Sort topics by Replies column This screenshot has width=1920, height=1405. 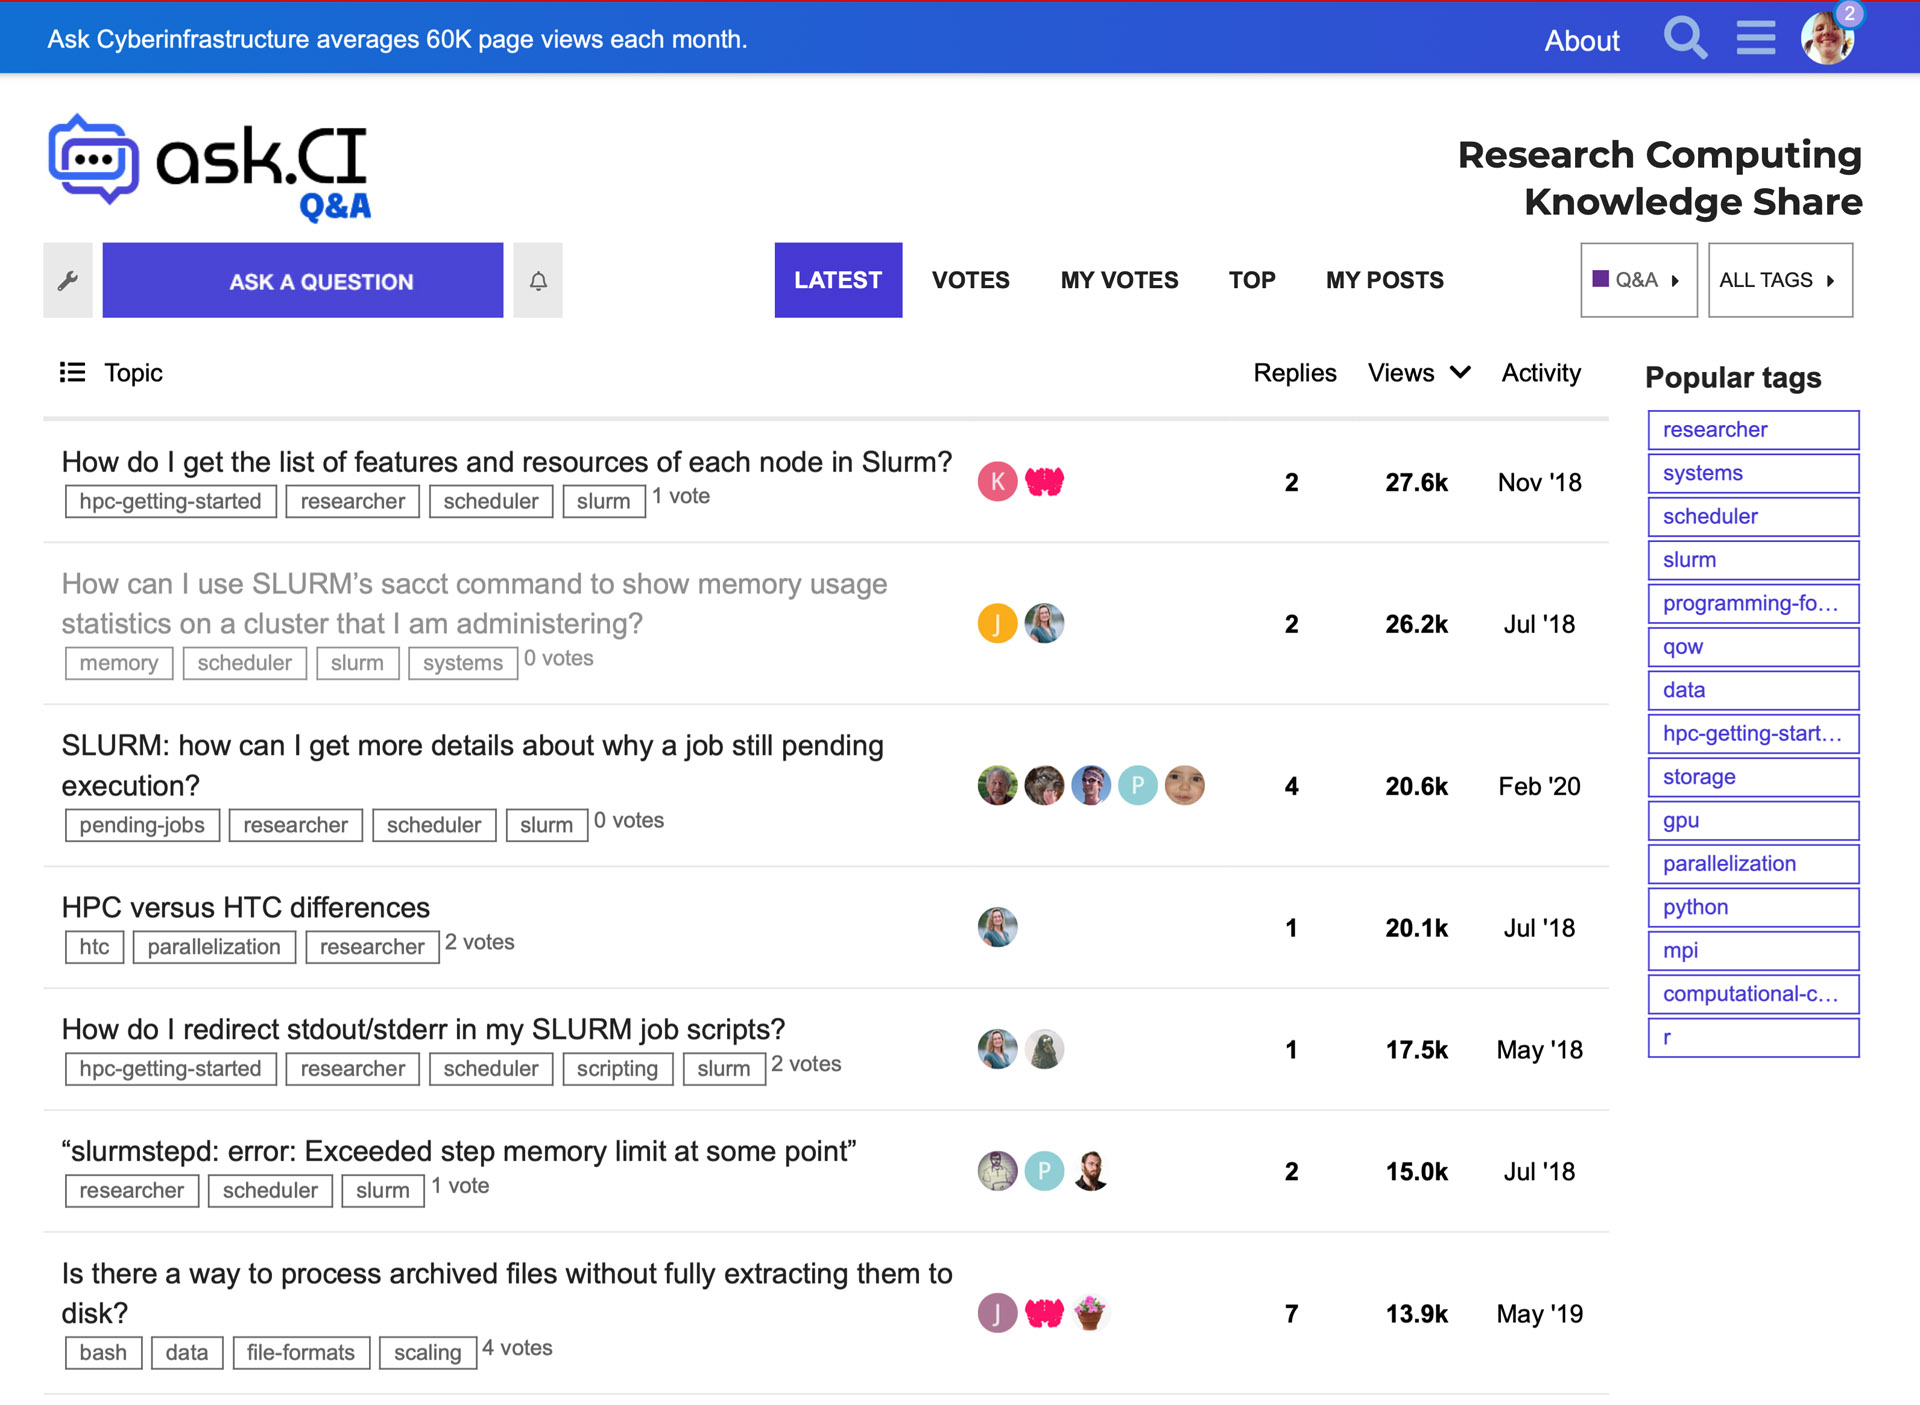point(1294,373)
